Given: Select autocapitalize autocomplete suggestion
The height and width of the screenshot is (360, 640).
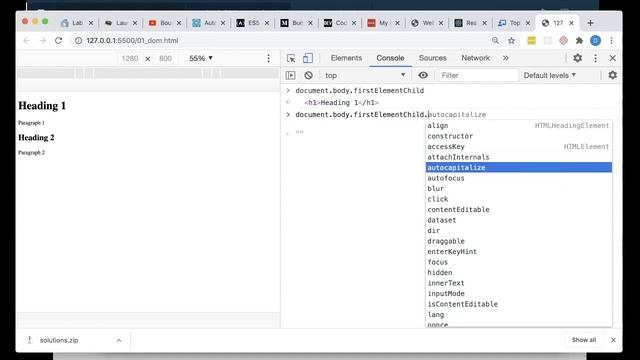Looking at the screenshot, I should (x=519, y=167).
